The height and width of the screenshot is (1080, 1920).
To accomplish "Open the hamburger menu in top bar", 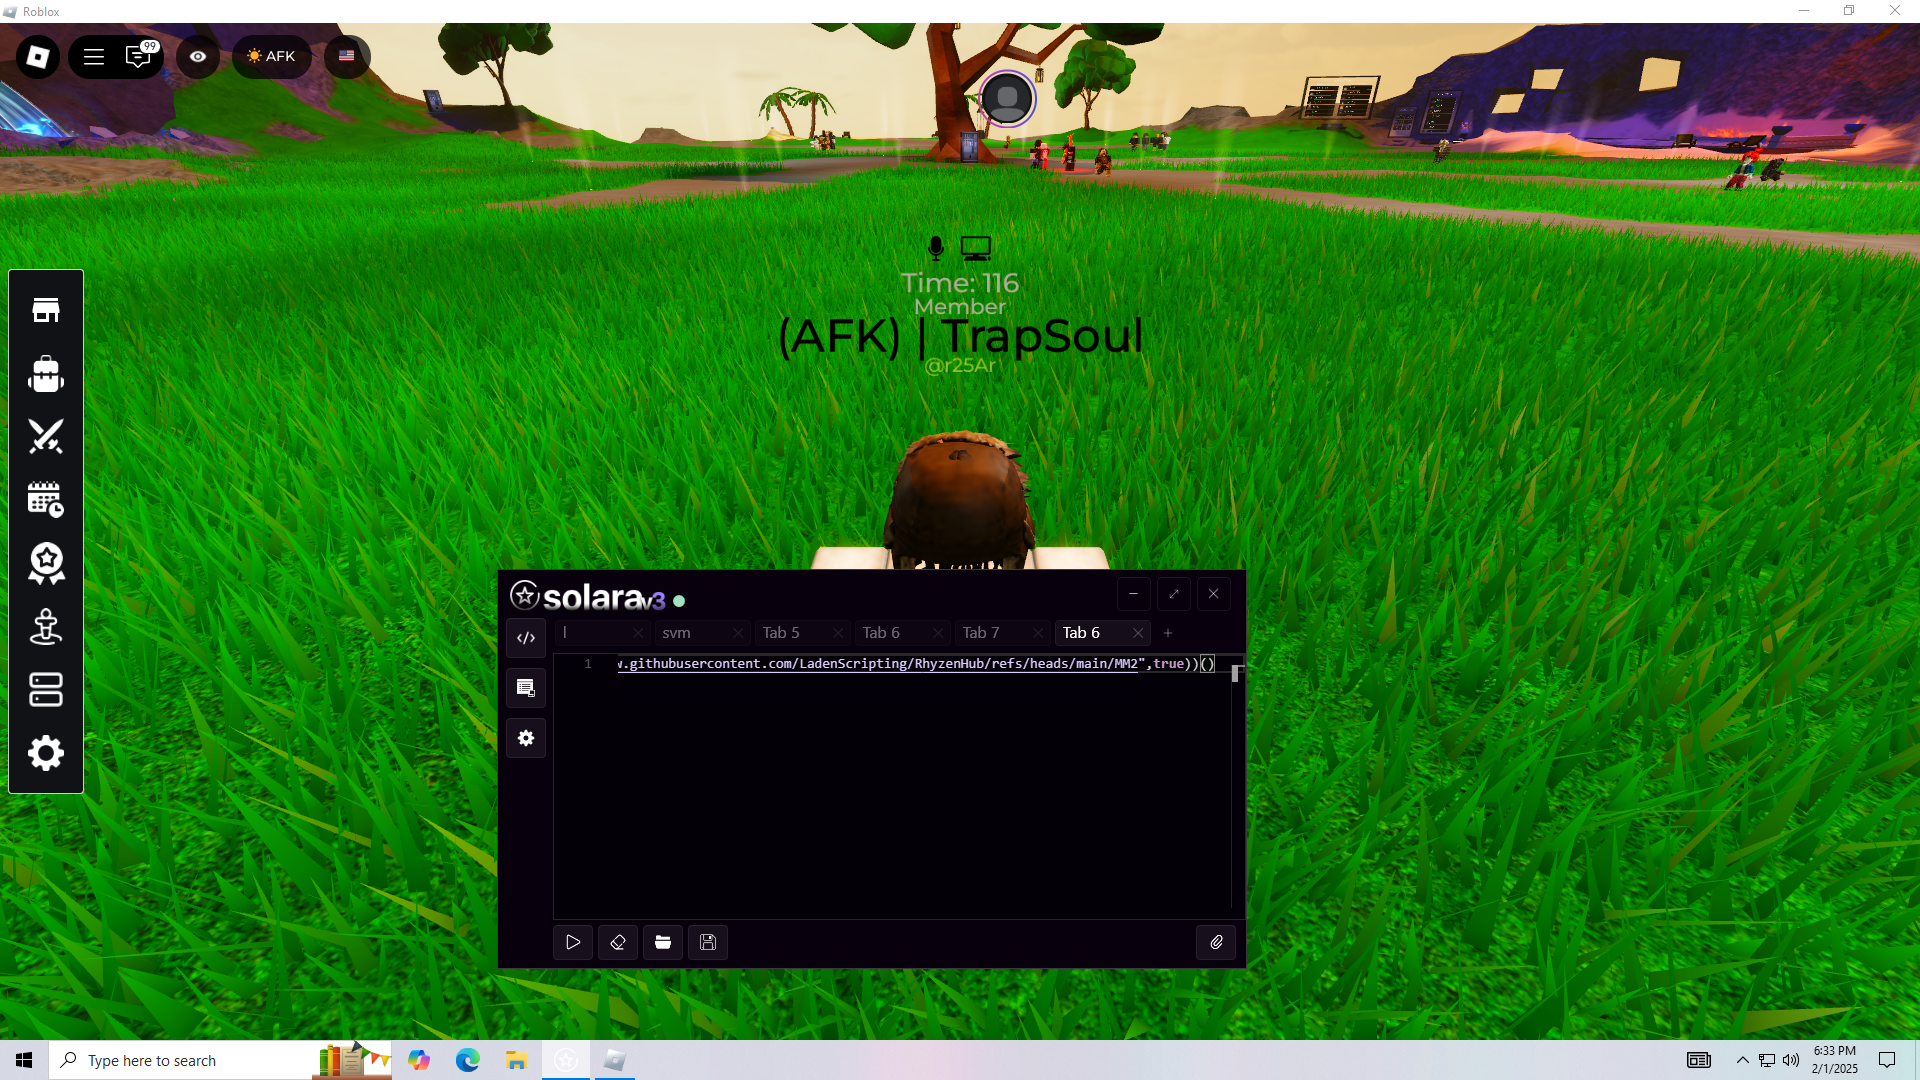I will click(x=94, y=56).
